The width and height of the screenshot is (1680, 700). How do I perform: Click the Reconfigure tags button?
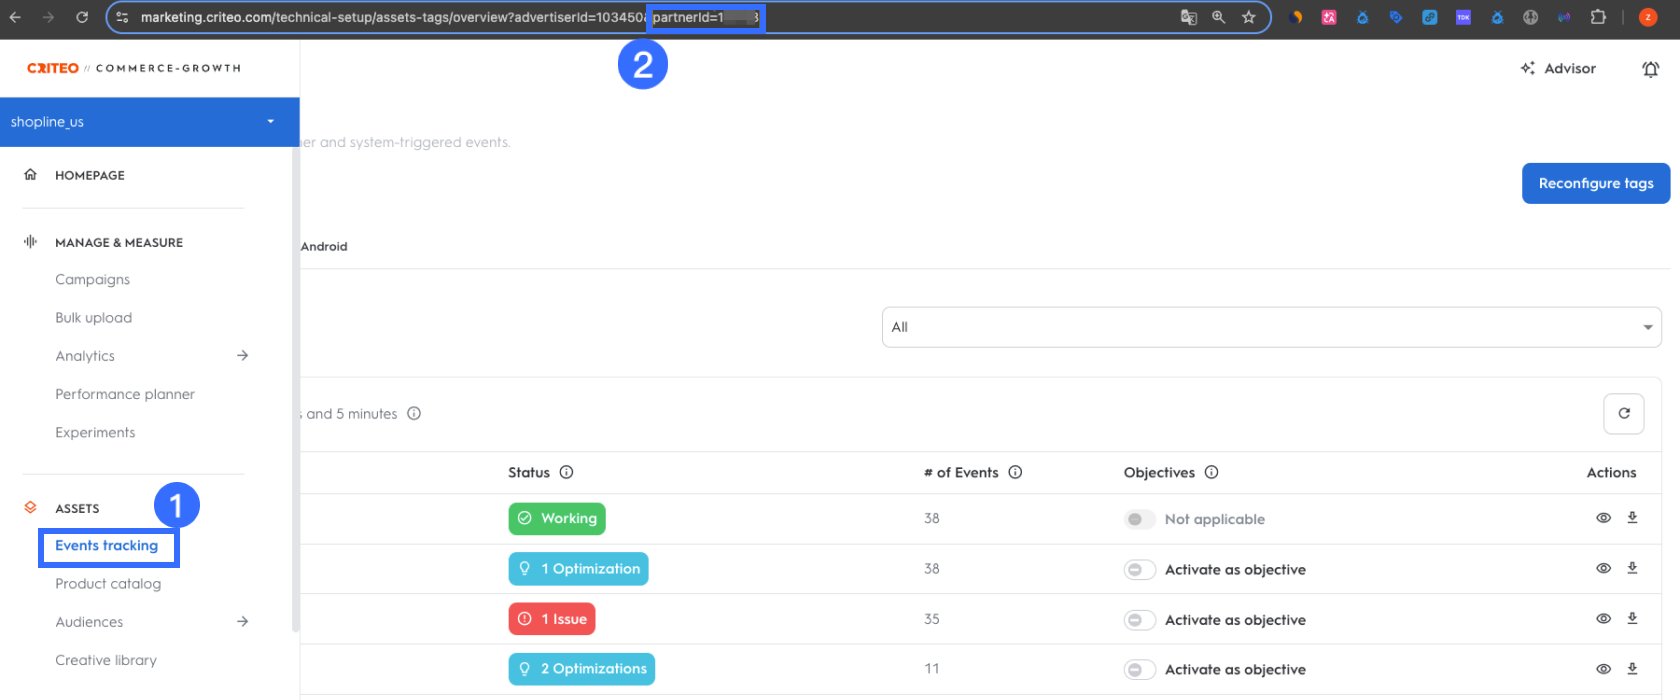pos(1596,183)
